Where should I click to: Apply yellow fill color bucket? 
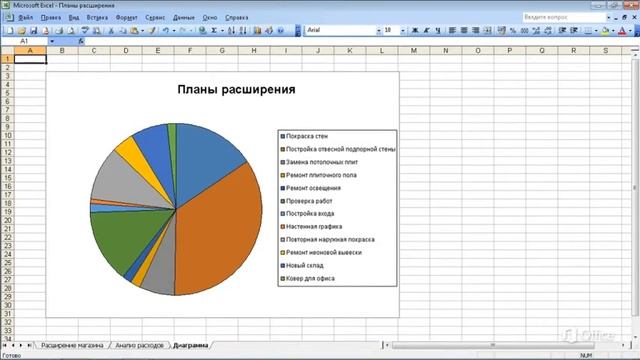pyautogui.click(x=605, y=30)
